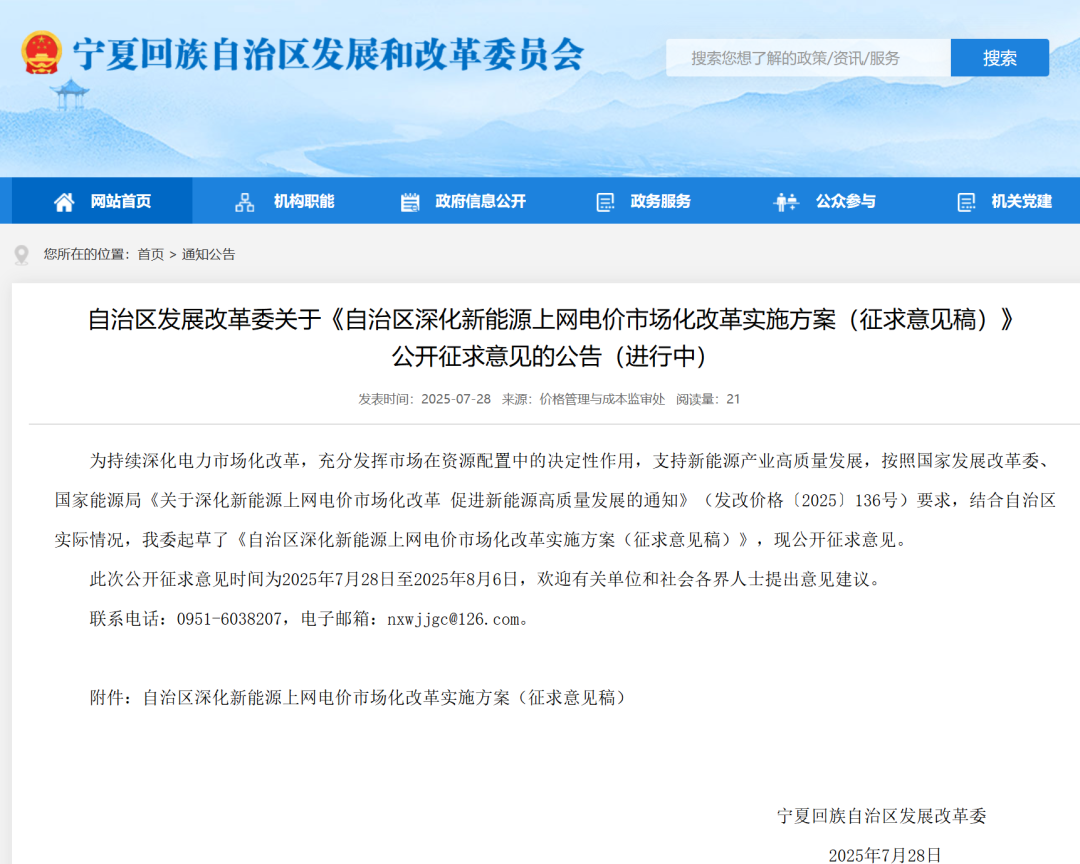Click the announcement title heading

click(x=550, y=338)
